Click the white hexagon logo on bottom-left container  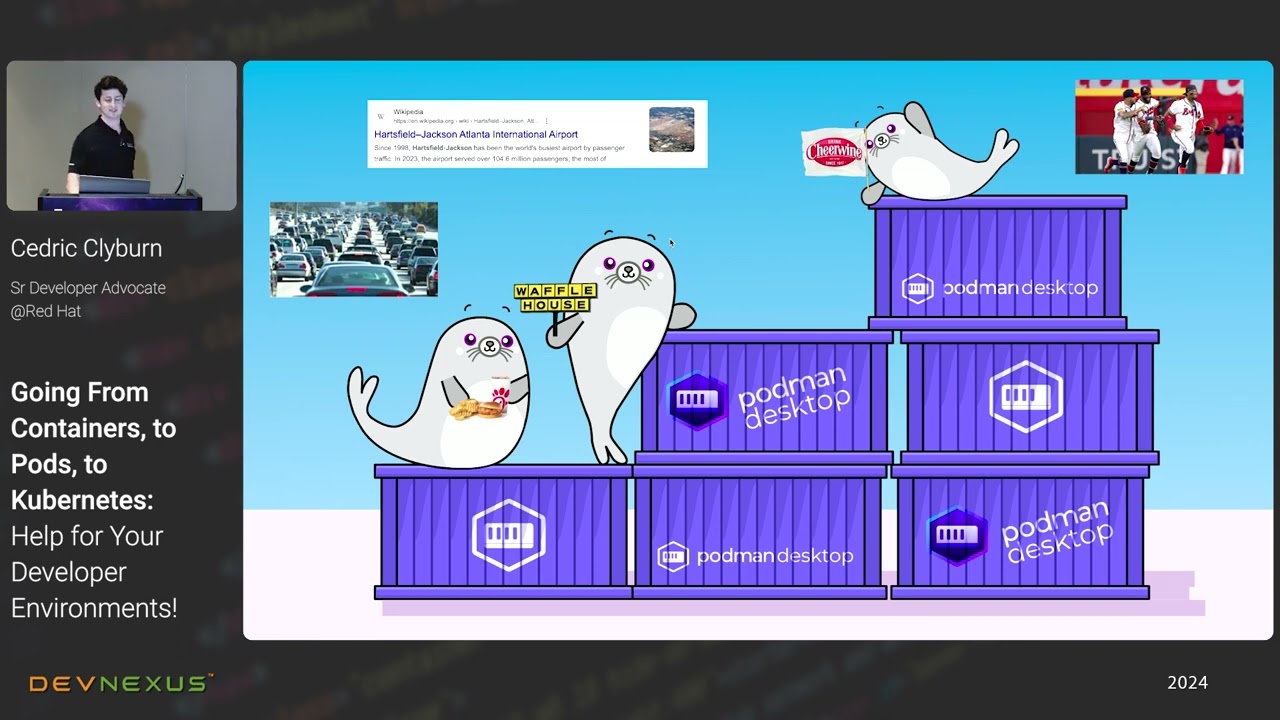click(x=509, y=535)
